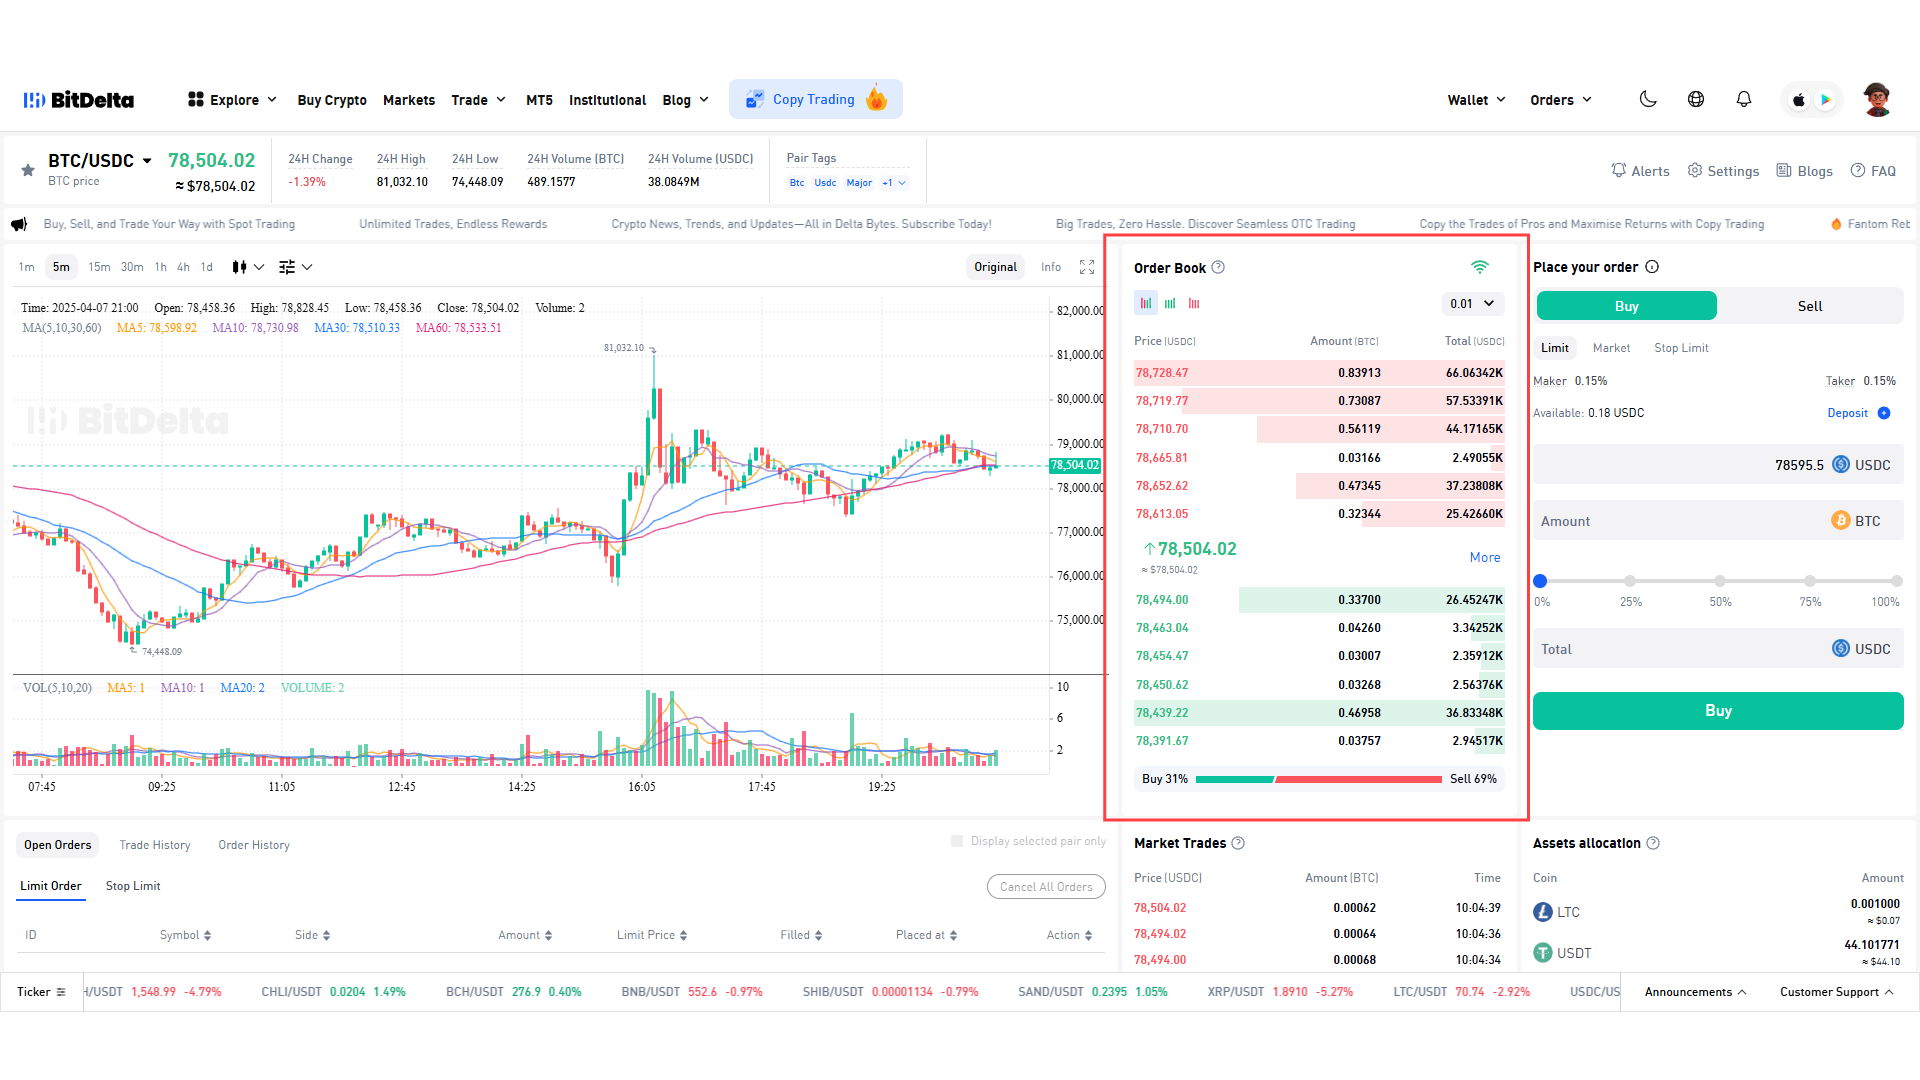Screen dimensions: 1920x1080
Task: Favorite BTC/USDC with star icon
Action: (28, 170)
